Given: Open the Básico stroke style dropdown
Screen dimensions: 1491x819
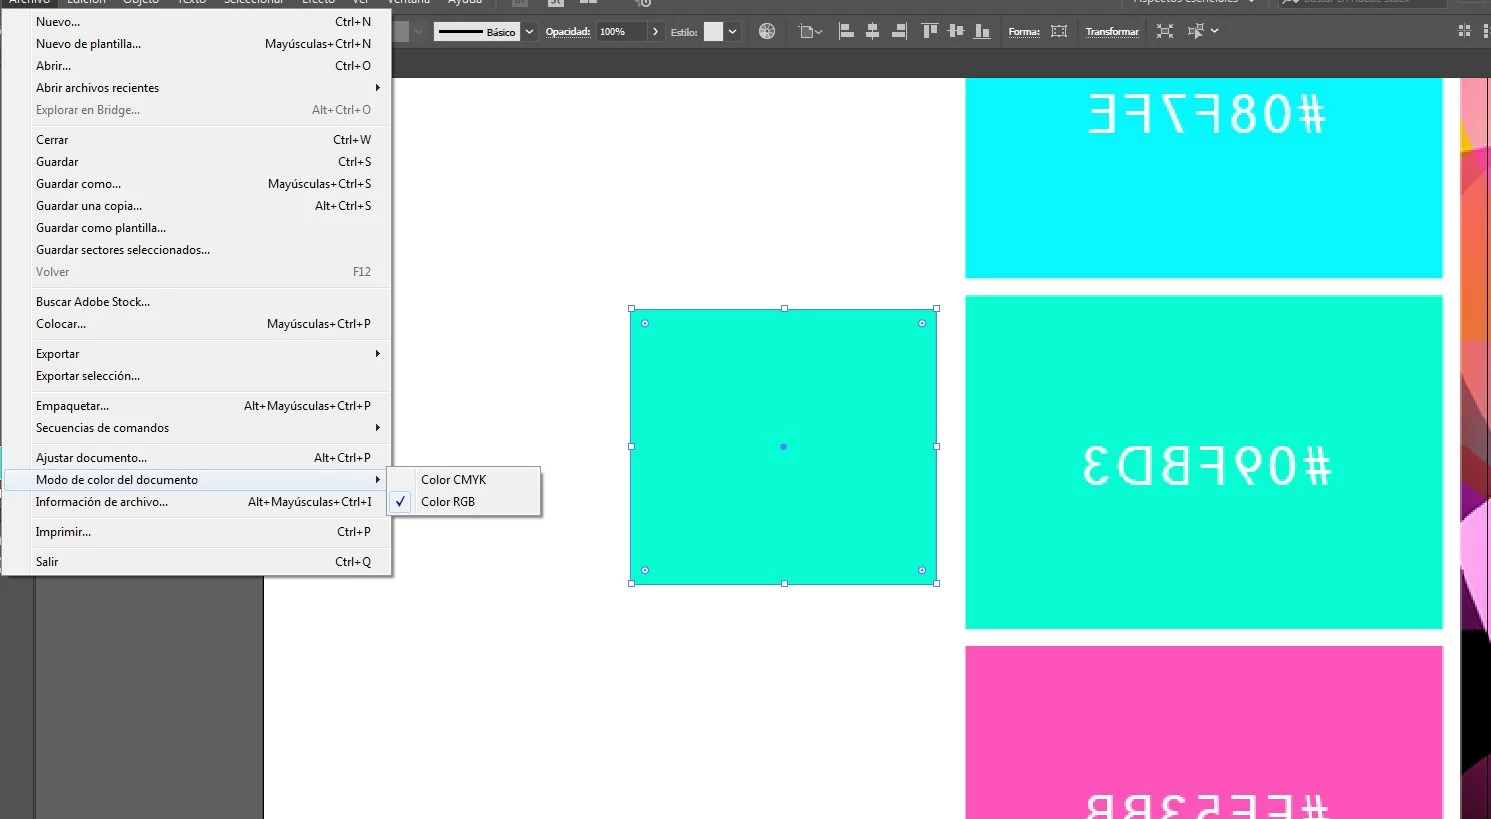Looking at the screenshot, I should [530, 32].
